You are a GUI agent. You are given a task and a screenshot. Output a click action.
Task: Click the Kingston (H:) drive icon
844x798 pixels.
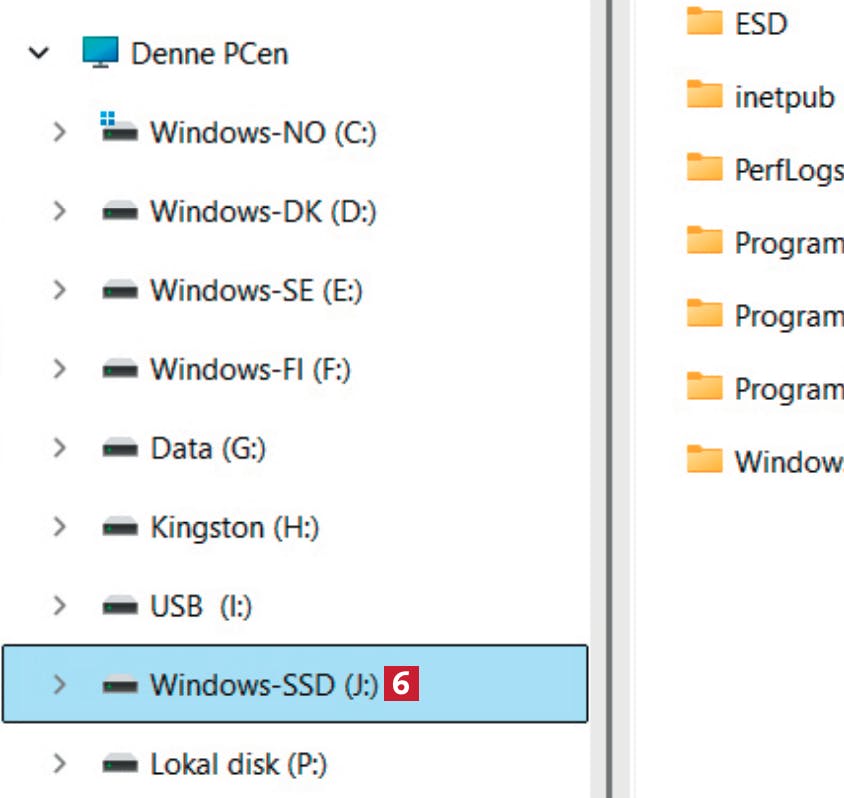pos(120,527)
